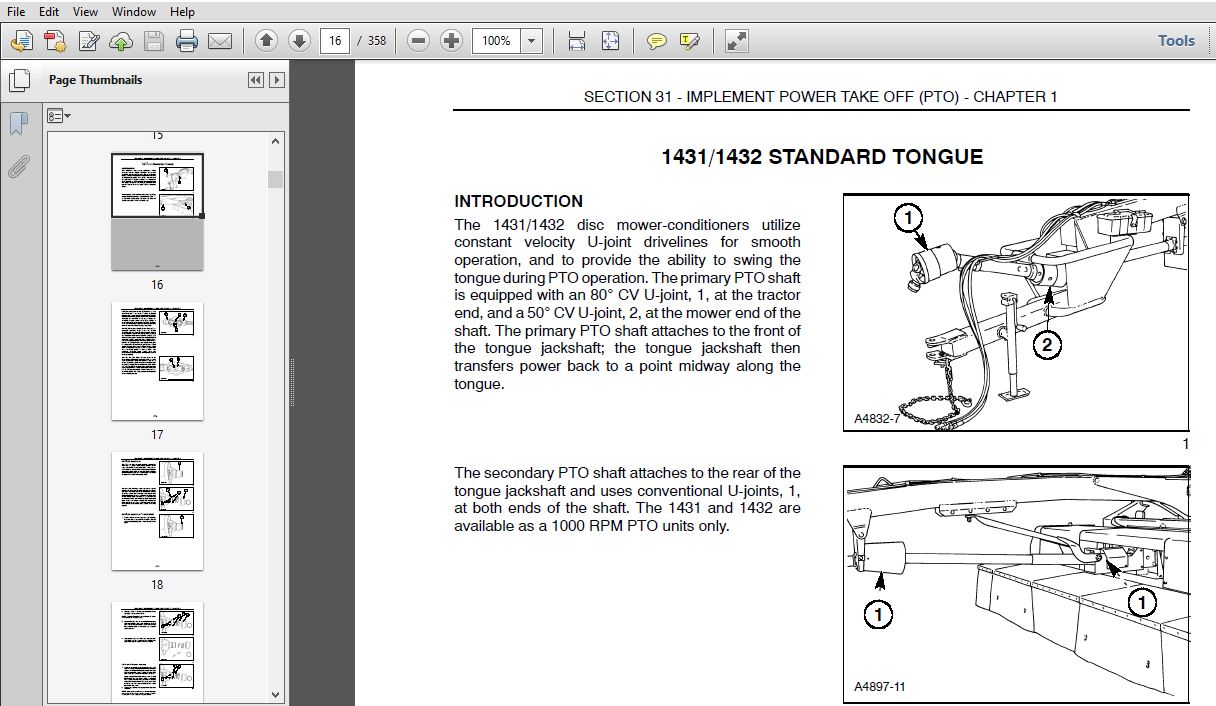Click the INTRODUCTION heading

(518, 201)
